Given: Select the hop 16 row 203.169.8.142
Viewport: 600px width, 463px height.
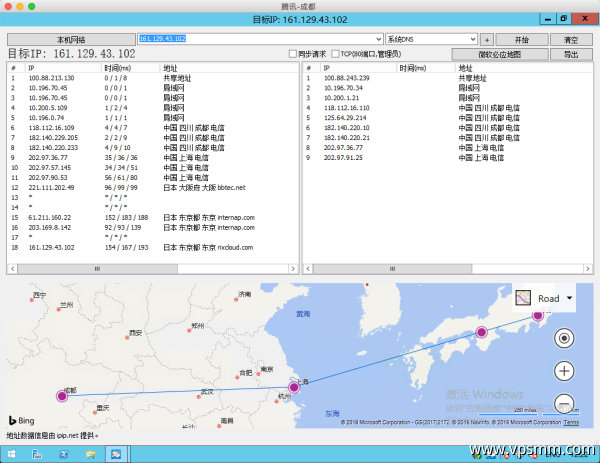Looking at the screenshot, I should (x=153, y=227).
